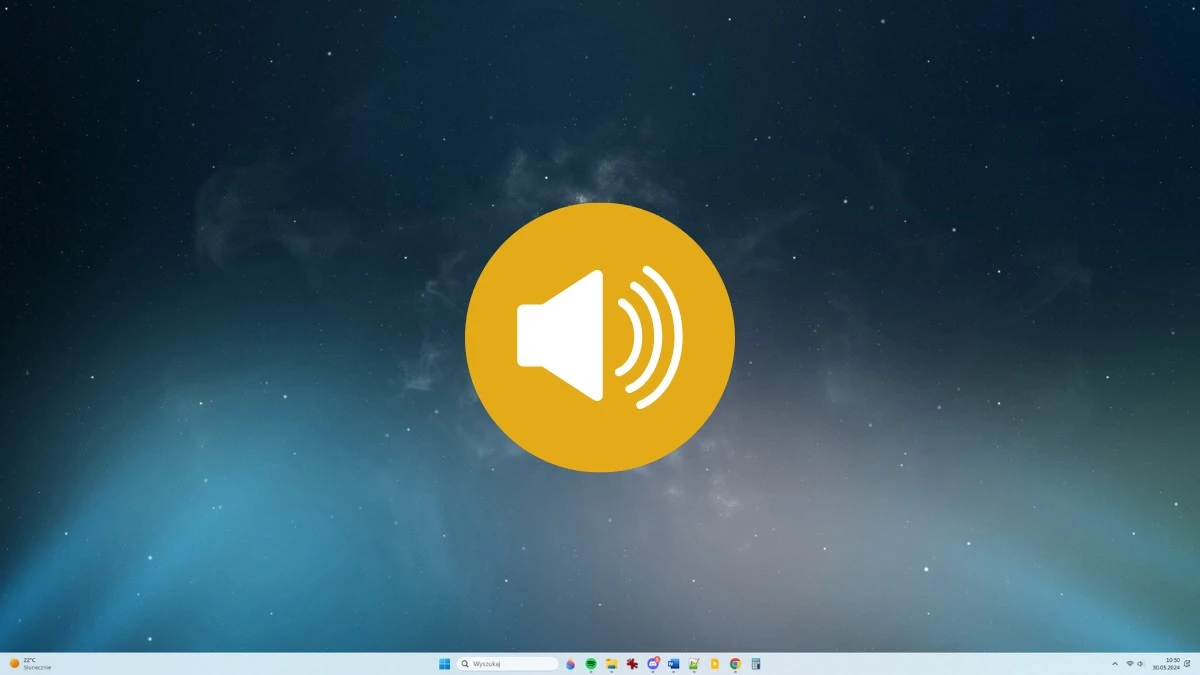Open the Calculator app
Viewport: 1200px width, 675px height.
[x=756, y=663]
